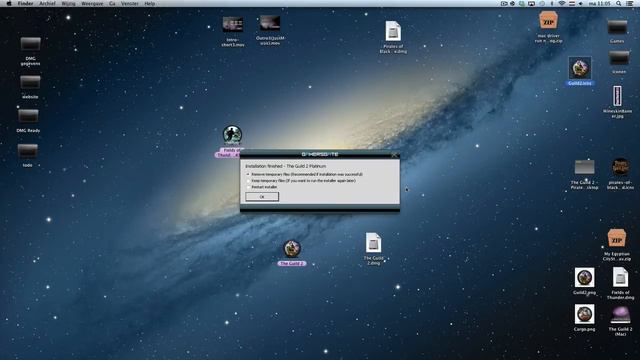
Task: Select 'Keep temporary files' radio option
Action: click(x=248, y=180)
